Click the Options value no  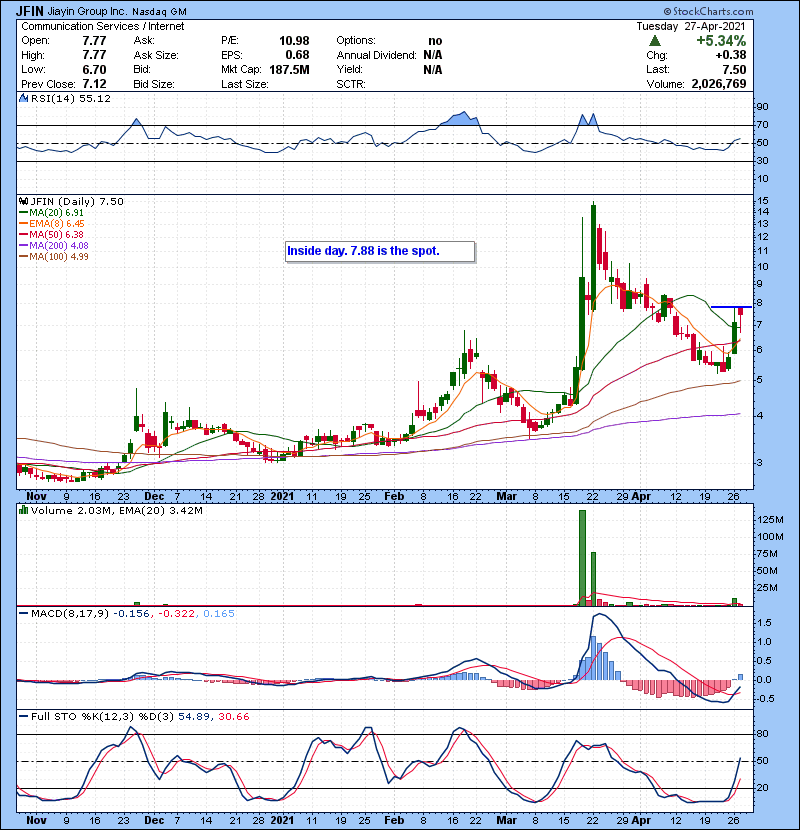[435, 41]
